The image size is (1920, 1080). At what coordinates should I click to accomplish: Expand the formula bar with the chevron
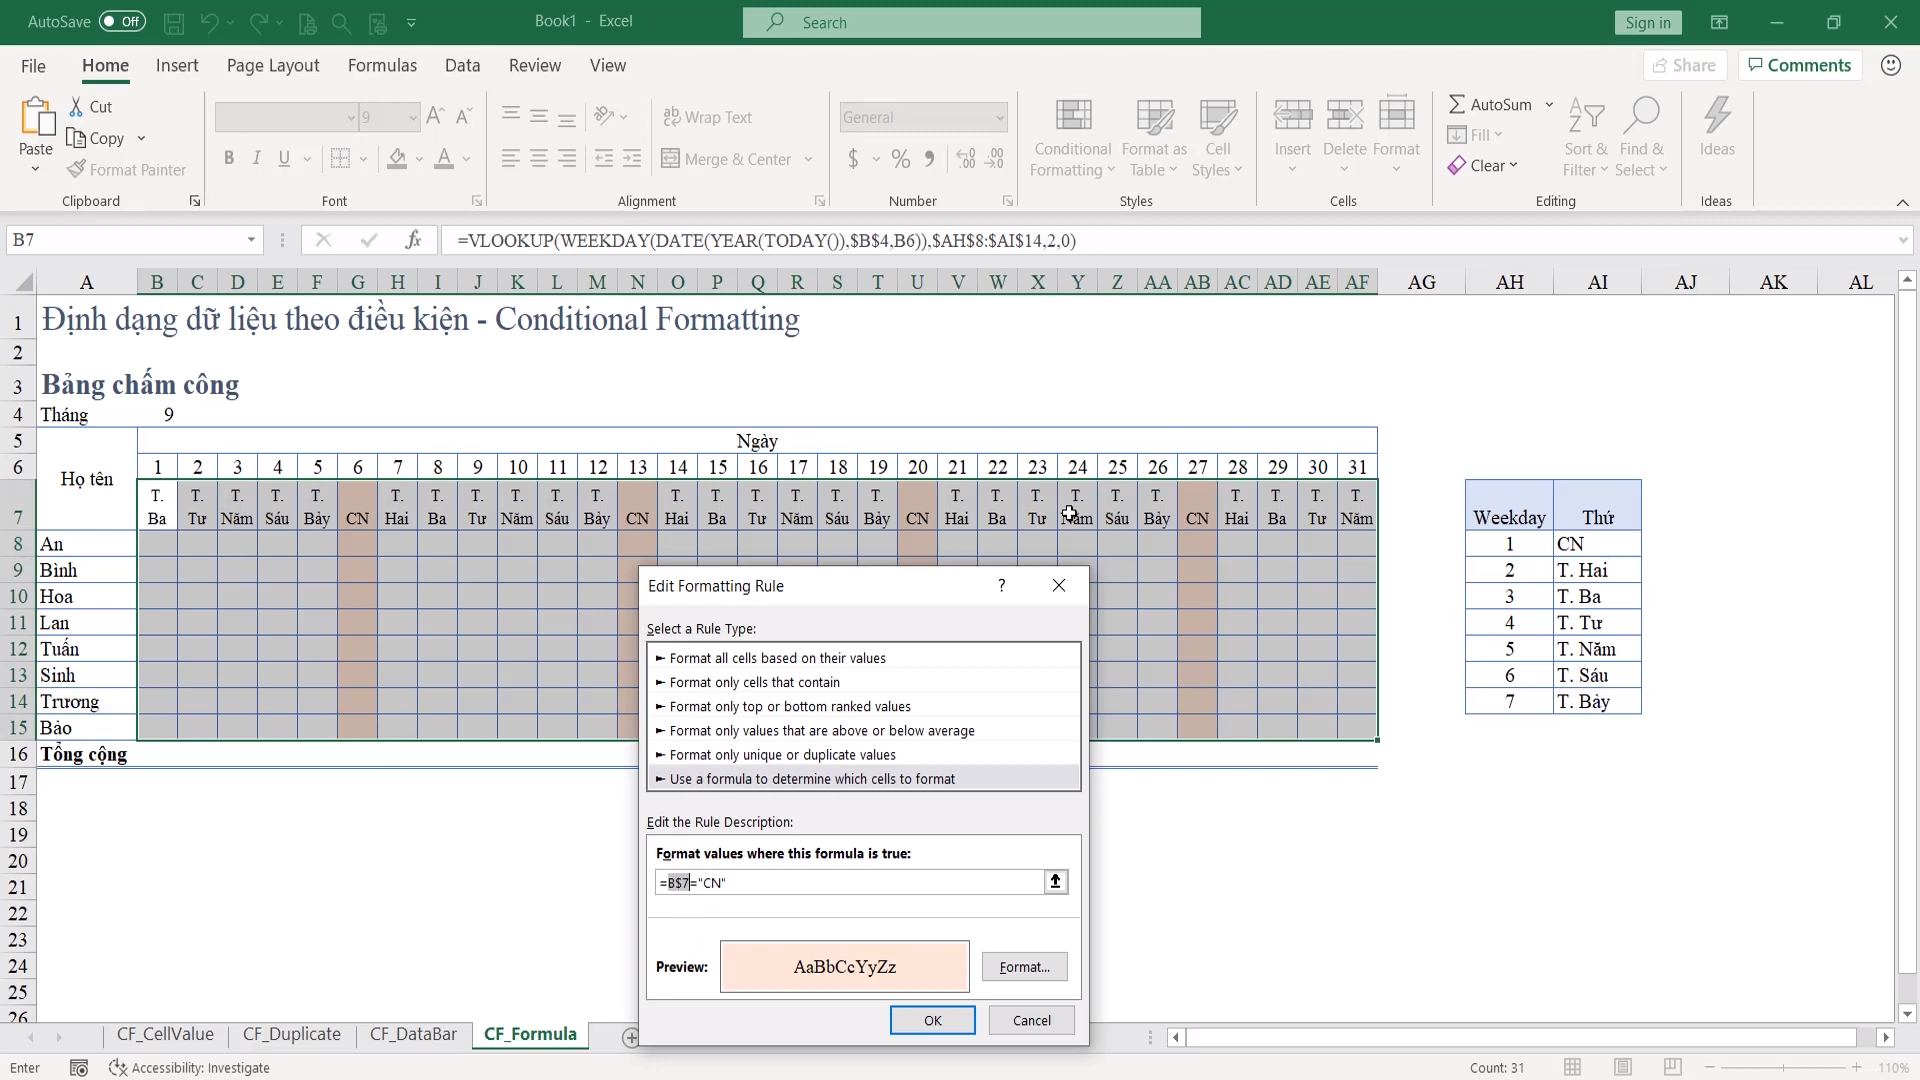pyautogui.click(x=1902, y=240)
